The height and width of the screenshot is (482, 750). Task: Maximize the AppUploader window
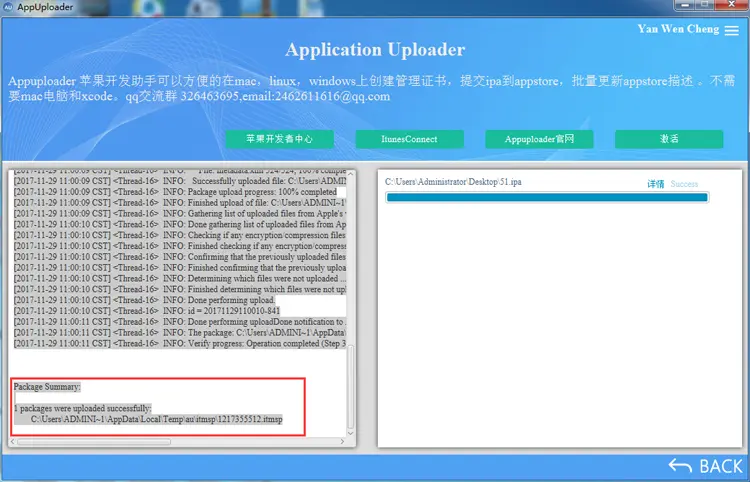tap(705, 5)
